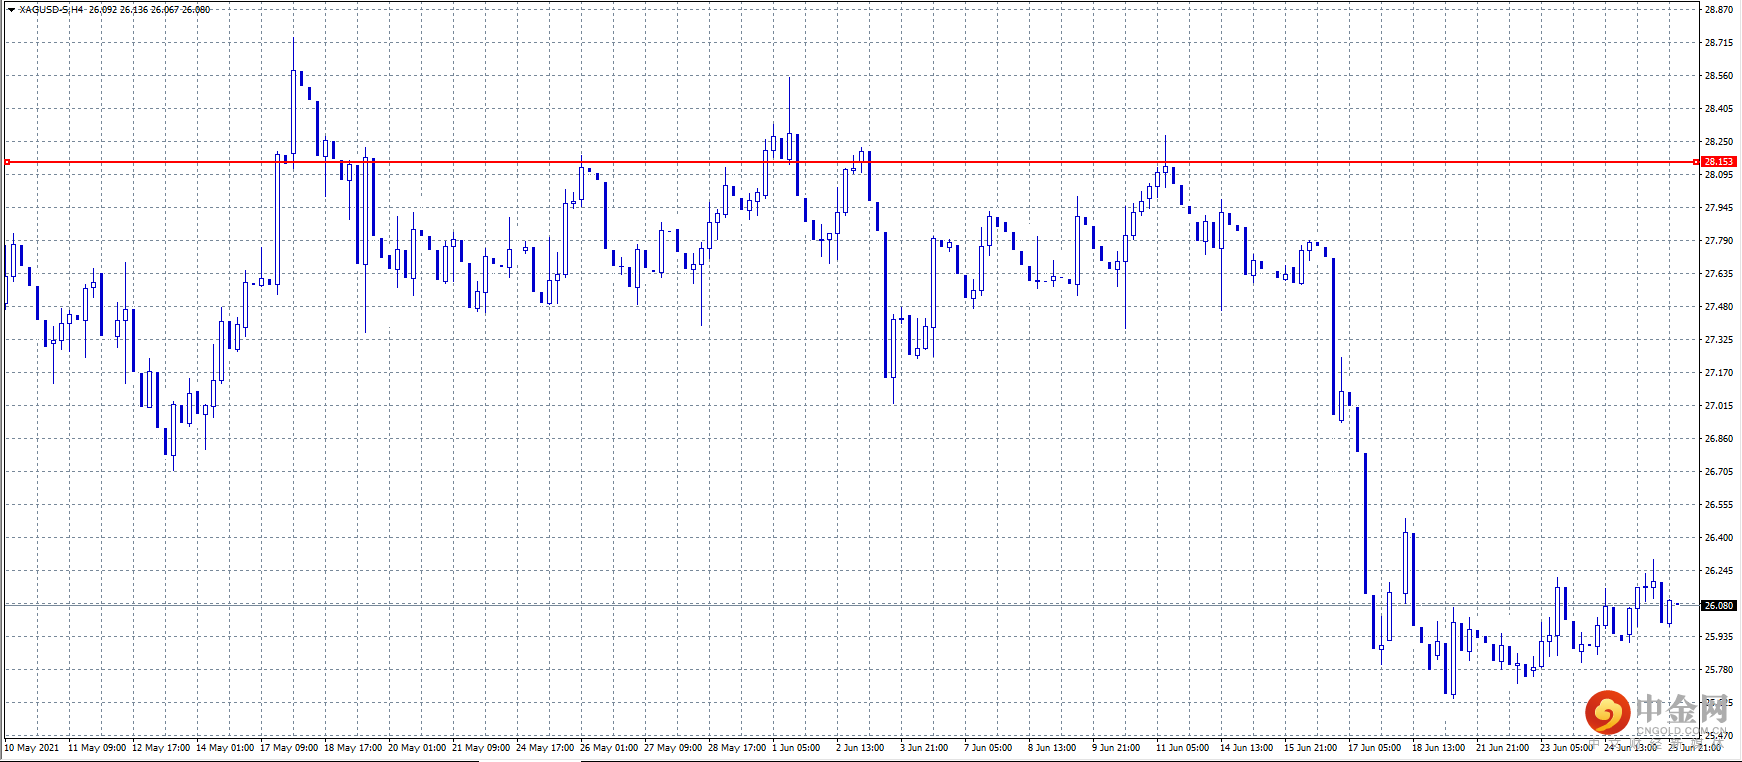Screen dimensions: 1742x762
Task: Click the 27.480 price axis value
Action: click(x=1719, y=306)
